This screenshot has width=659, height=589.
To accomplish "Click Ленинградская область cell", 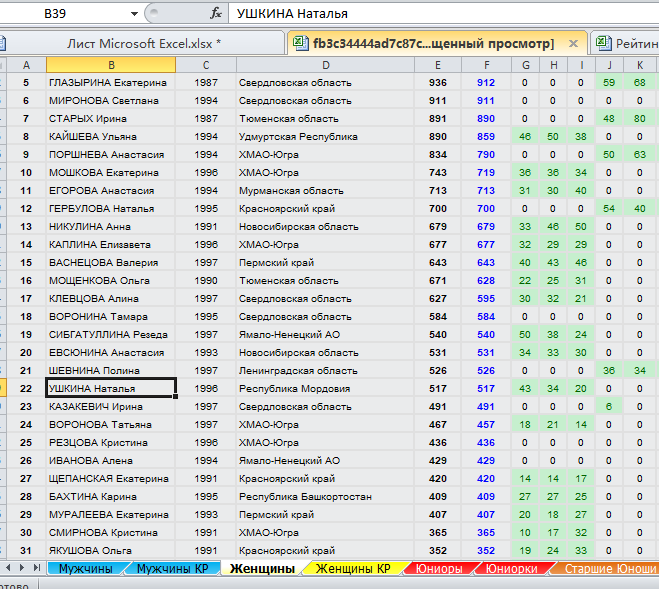I will [x=326, y=371].
